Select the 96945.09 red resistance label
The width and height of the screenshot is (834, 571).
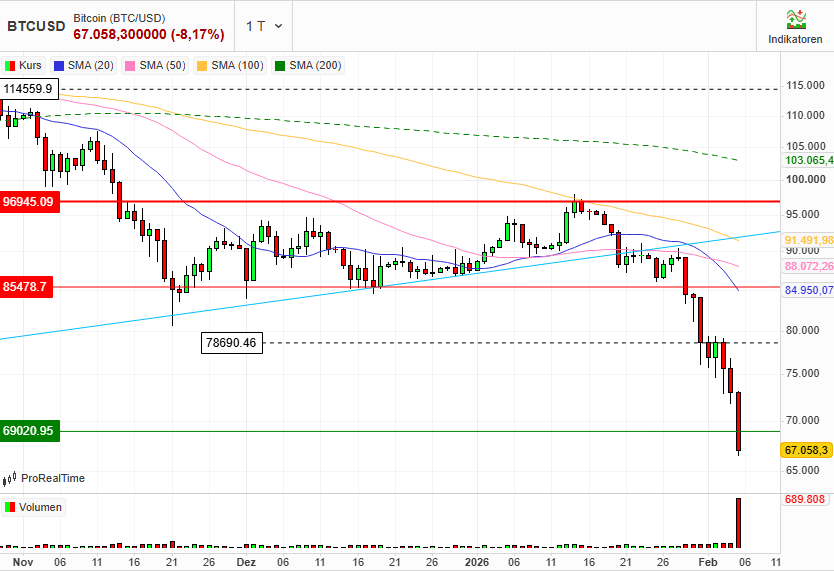pyautogui.click(x=28, y=202)
